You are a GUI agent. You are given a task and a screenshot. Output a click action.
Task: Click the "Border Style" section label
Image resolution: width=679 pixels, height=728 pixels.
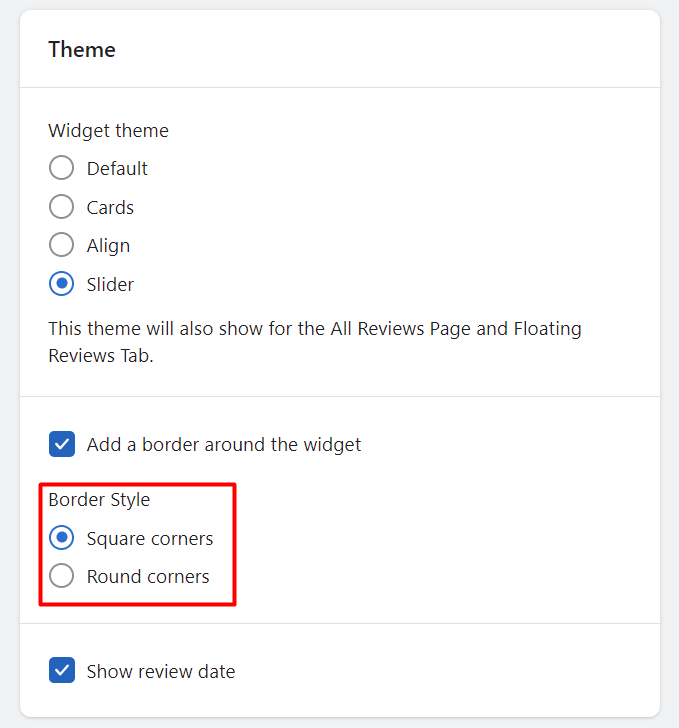pyautogui.click(x=99, y=499)
